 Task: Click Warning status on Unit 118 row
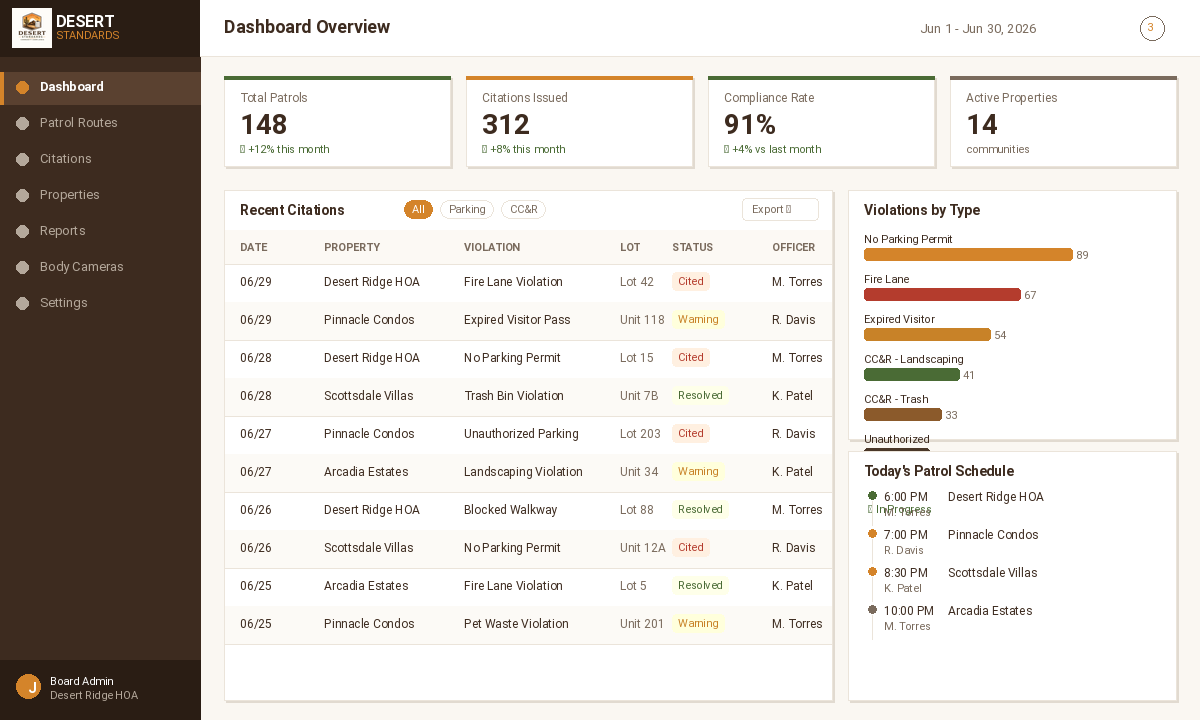click(698, 320)
